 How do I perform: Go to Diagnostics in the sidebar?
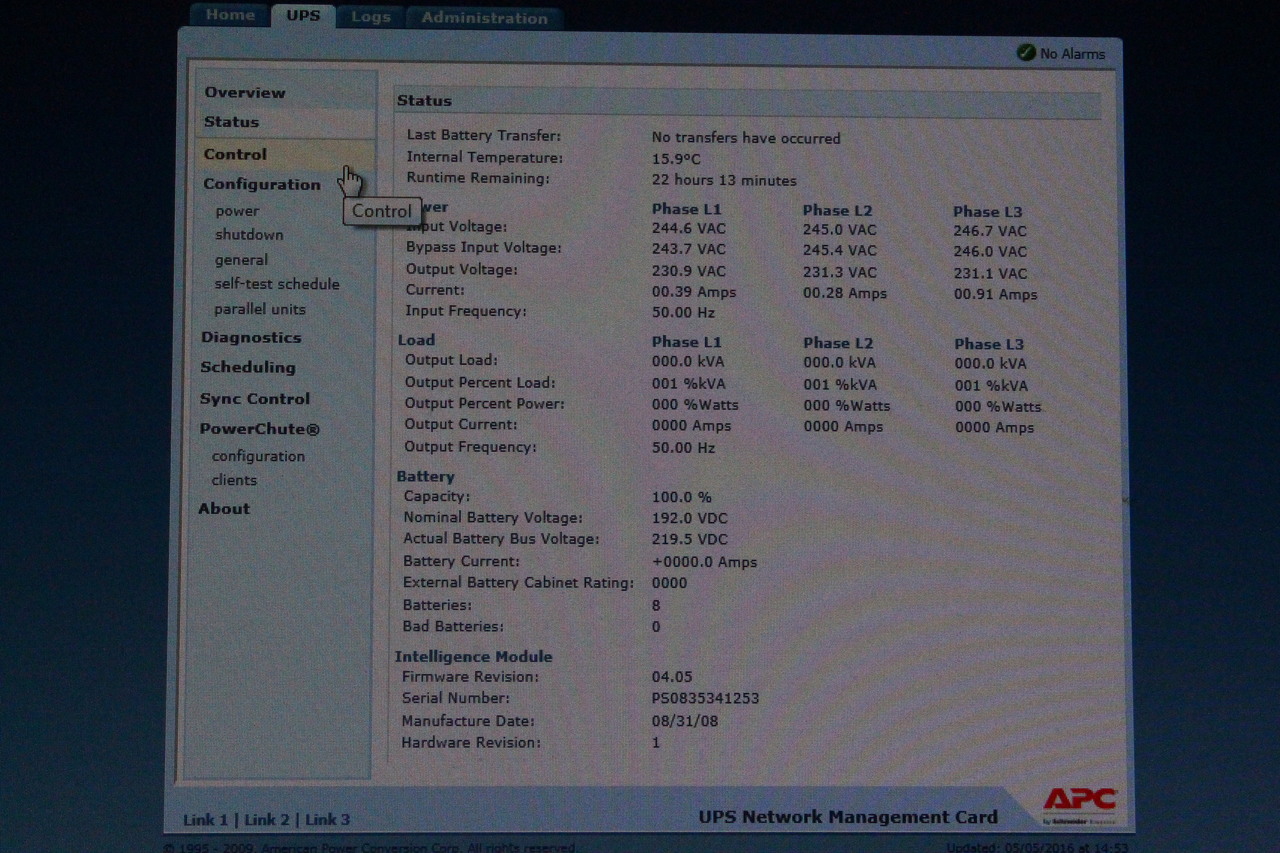(251, 338)
